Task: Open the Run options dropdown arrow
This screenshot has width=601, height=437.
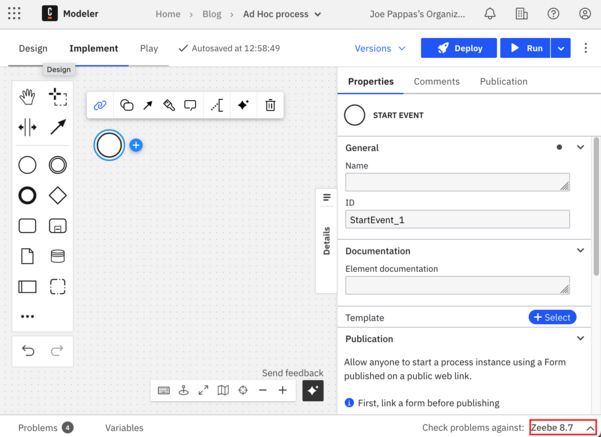Action: 561,48
